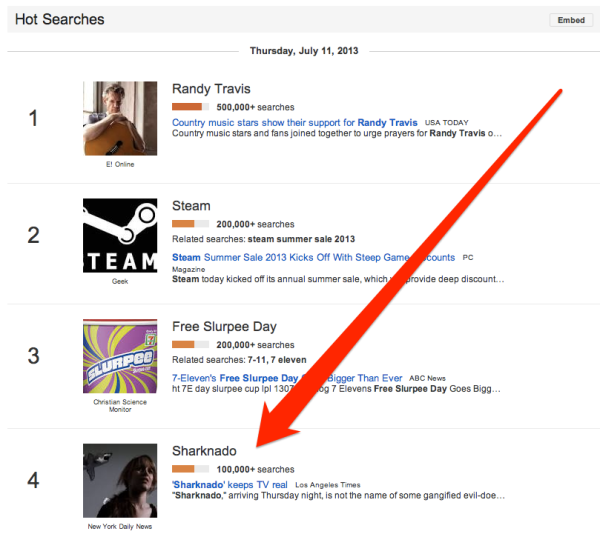Click the '500,000+ searches' count
600x534 pixels.
coord(255,107)
